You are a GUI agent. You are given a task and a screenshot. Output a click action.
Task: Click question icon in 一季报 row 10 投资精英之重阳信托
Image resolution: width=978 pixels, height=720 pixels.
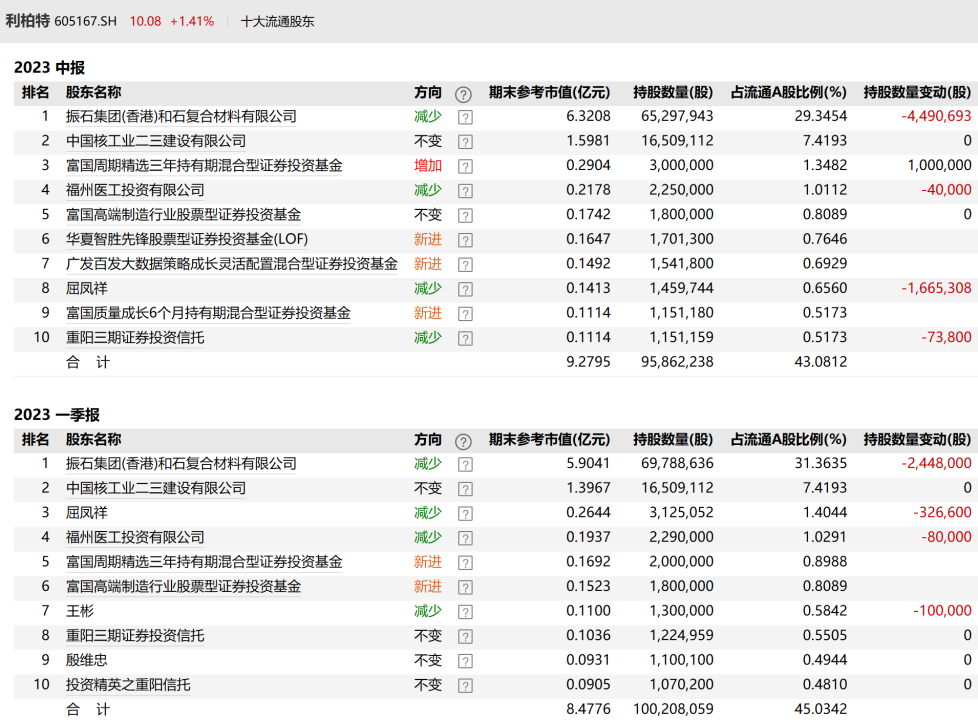465,686
